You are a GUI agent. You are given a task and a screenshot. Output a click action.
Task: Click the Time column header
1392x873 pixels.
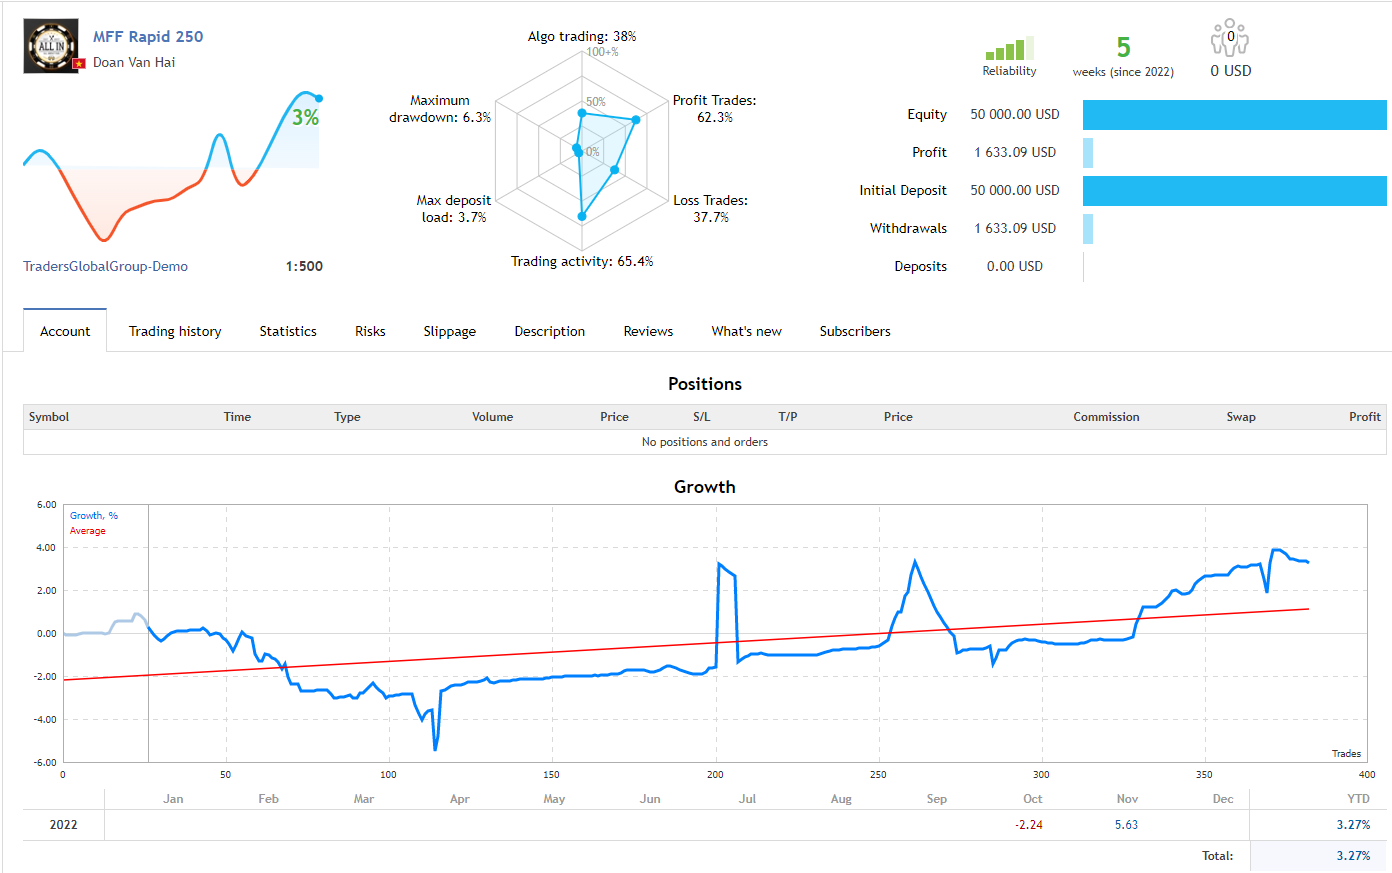[x=237, y=417]
